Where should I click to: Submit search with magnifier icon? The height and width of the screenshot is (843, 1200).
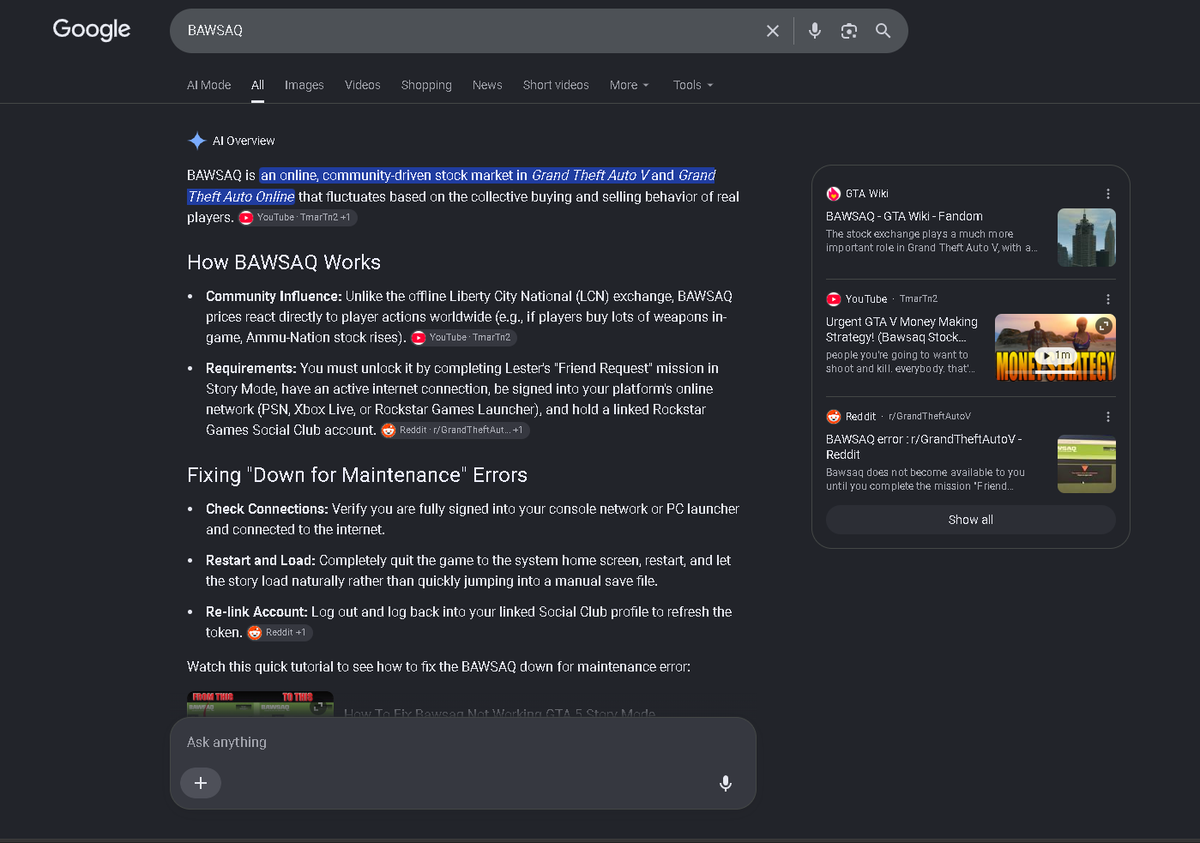click(883, 31)
